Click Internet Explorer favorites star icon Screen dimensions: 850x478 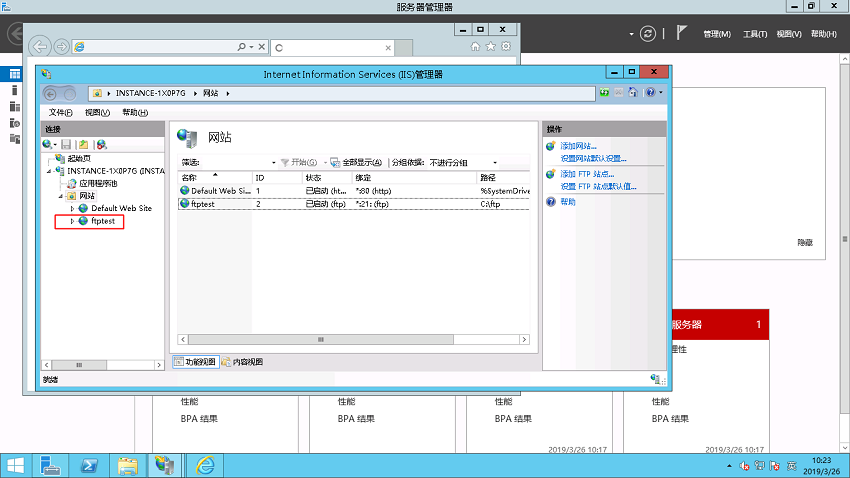(491, 47)
